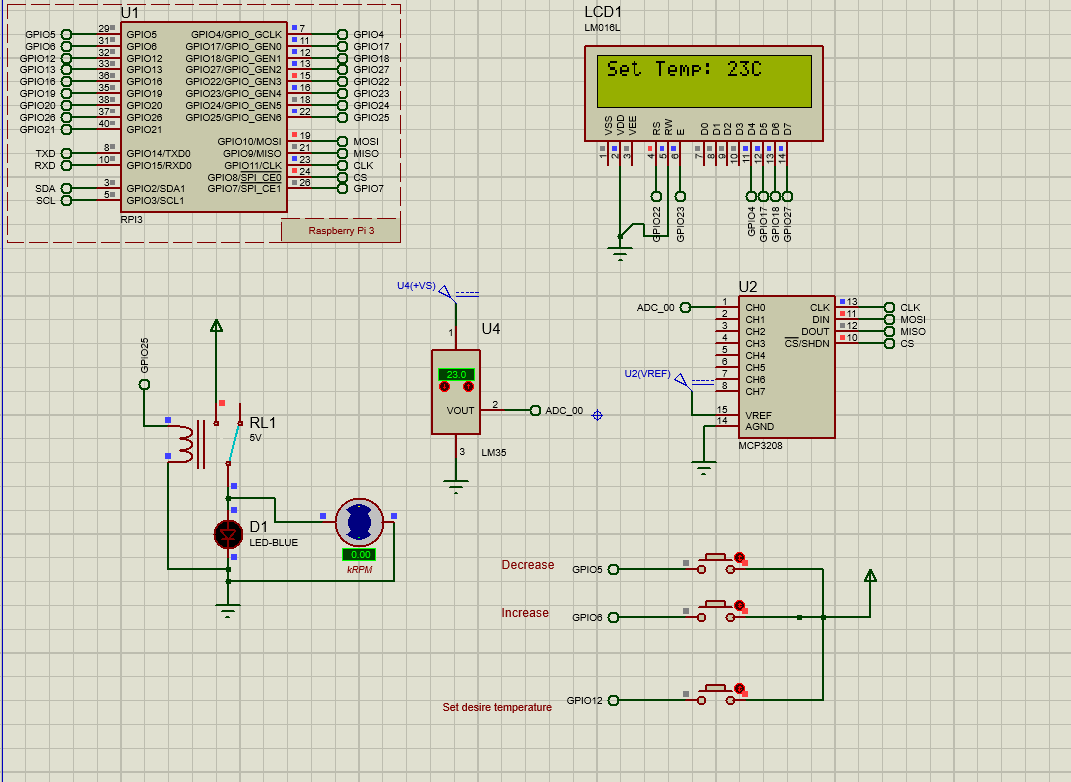Select the power arrow terminal beside the push buttons
This screenshot has width=1071, height=782.
(870, 576)
